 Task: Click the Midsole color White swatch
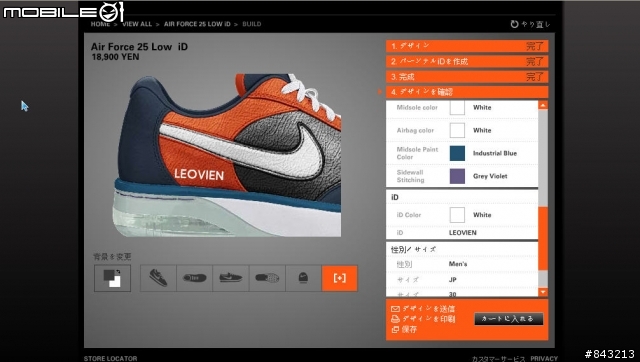click(x=457, y=108)
